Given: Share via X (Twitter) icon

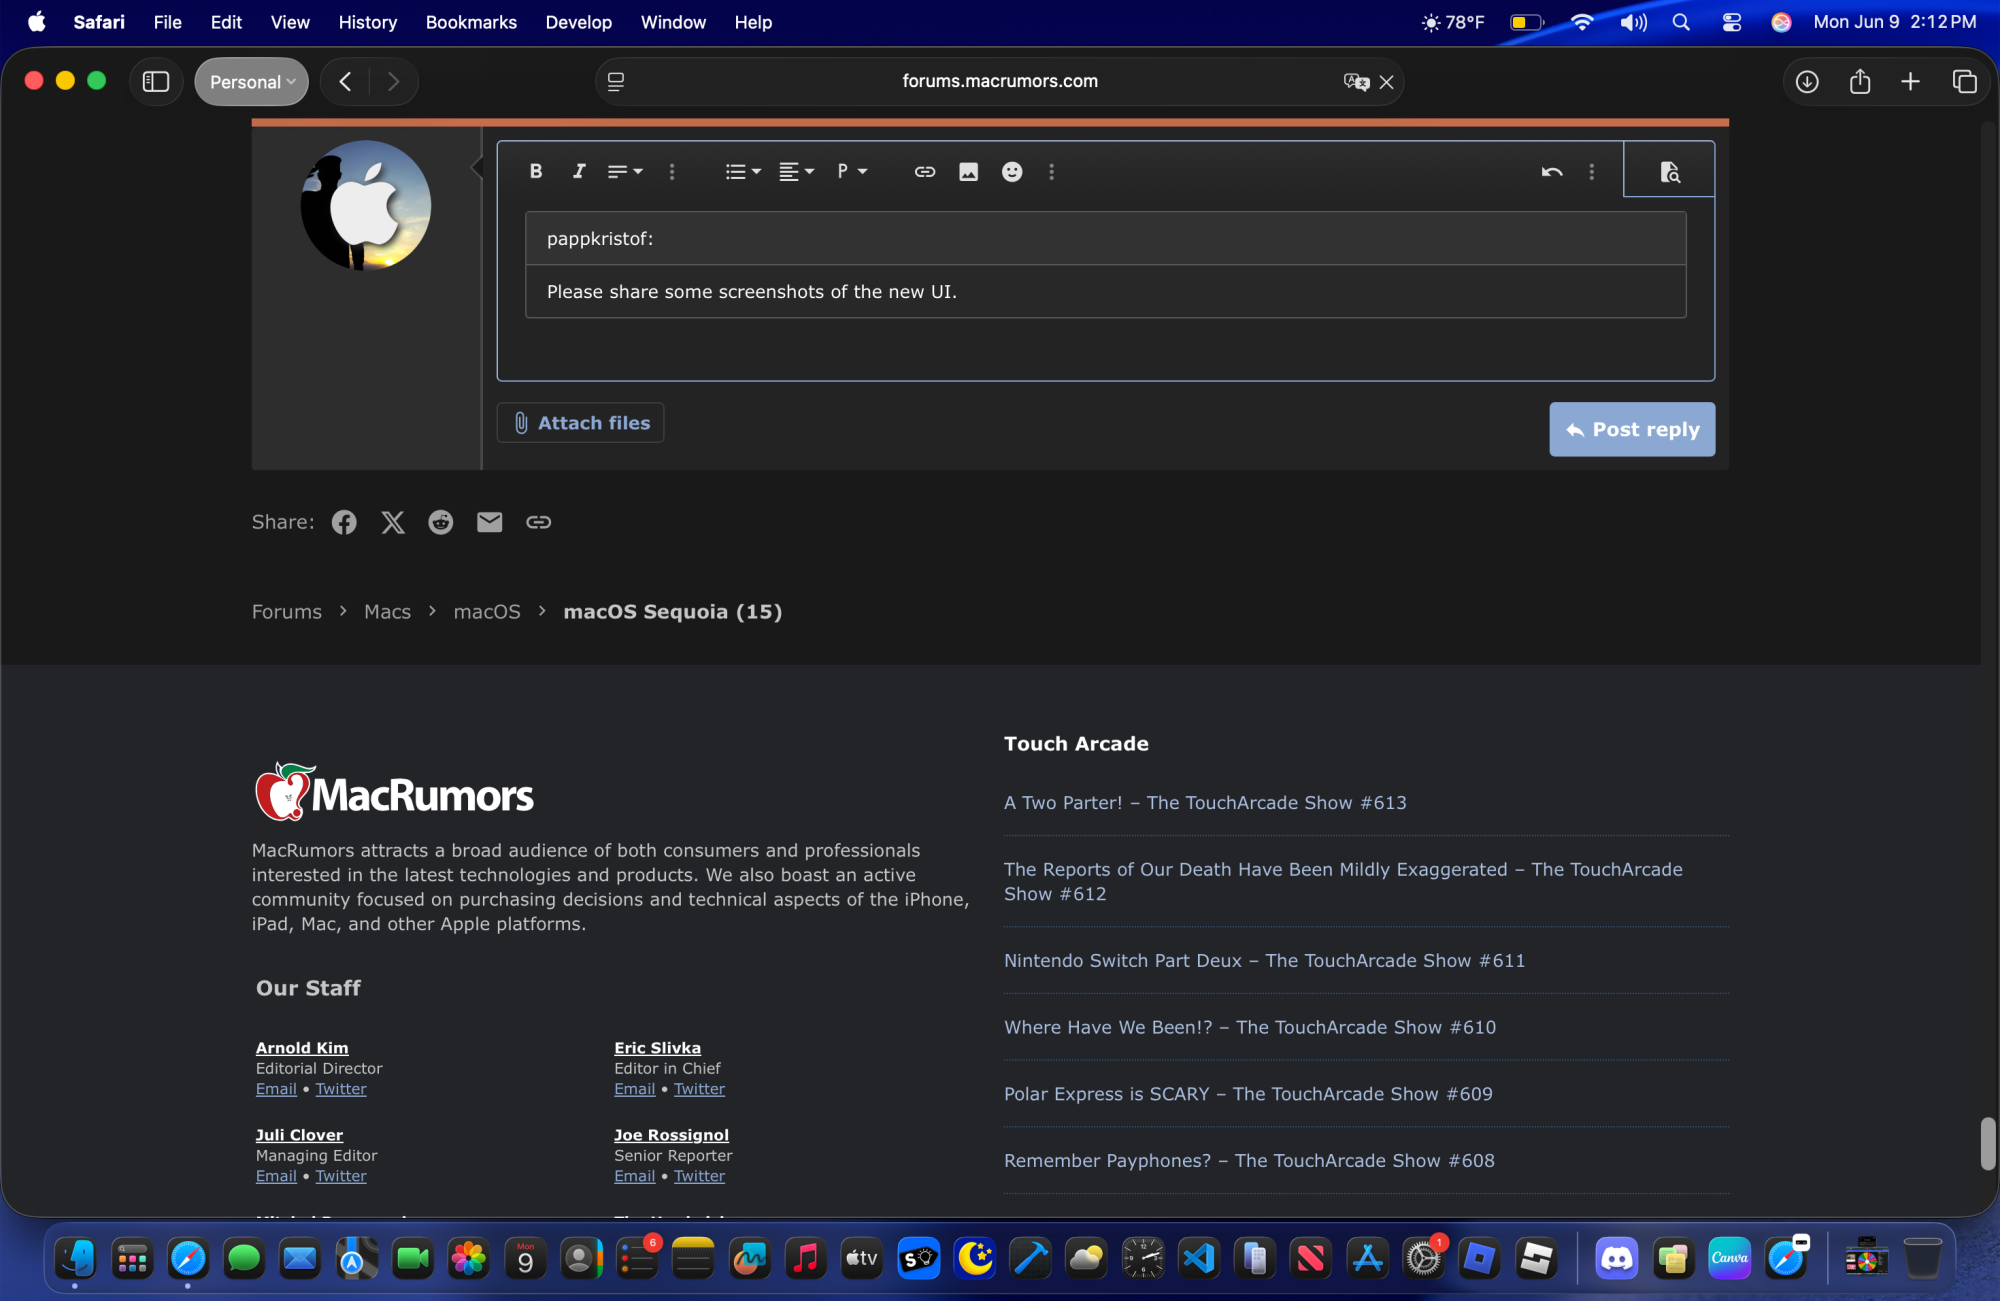Looking at the screenshot, I should [392, 521].
